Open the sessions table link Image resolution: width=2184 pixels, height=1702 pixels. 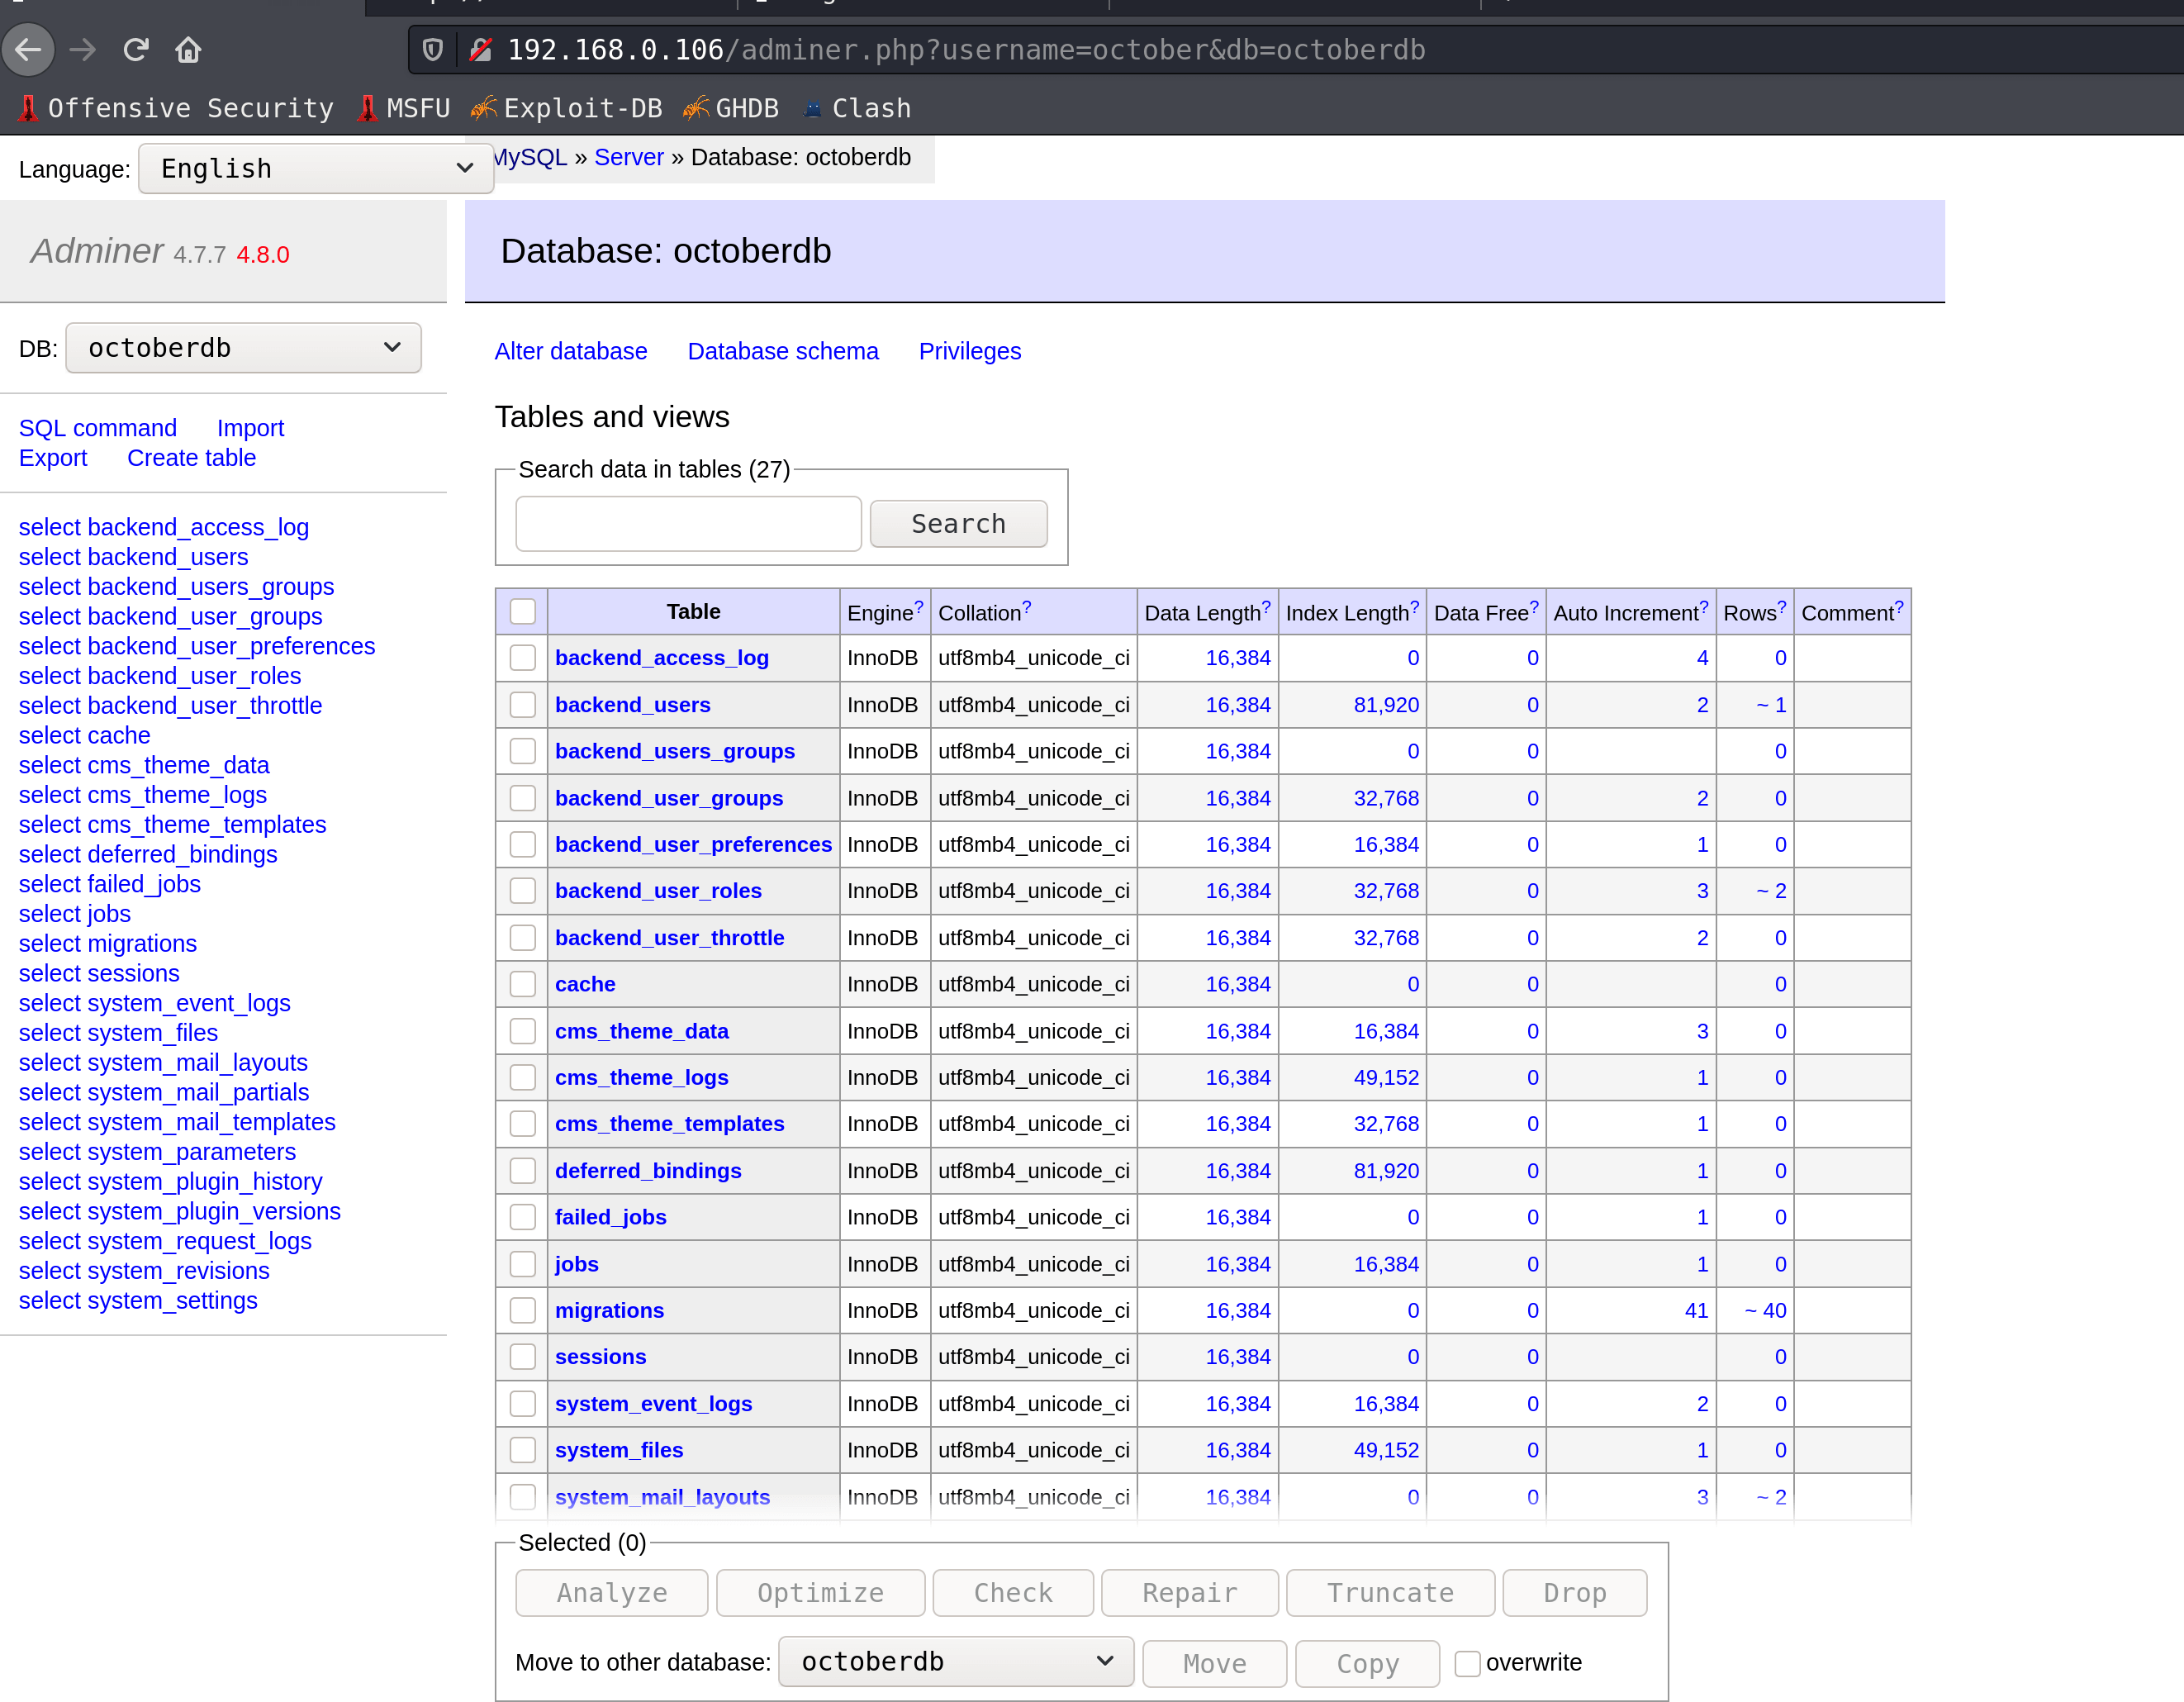pyautogui.click(x=600, y=1356)
